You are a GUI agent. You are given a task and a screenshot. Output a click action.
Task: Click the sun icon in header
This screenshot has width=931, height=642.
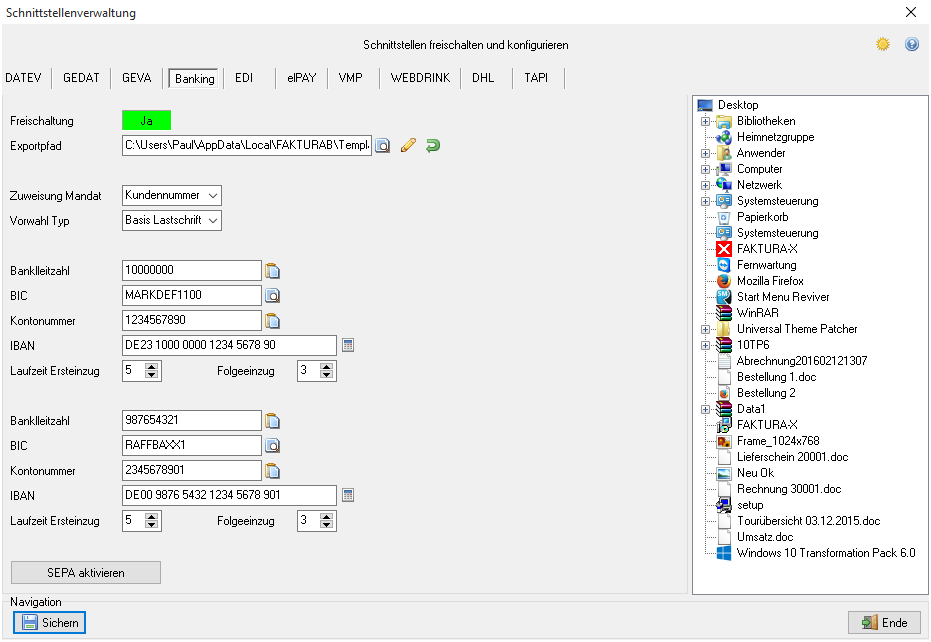click(x=883, y=44)
